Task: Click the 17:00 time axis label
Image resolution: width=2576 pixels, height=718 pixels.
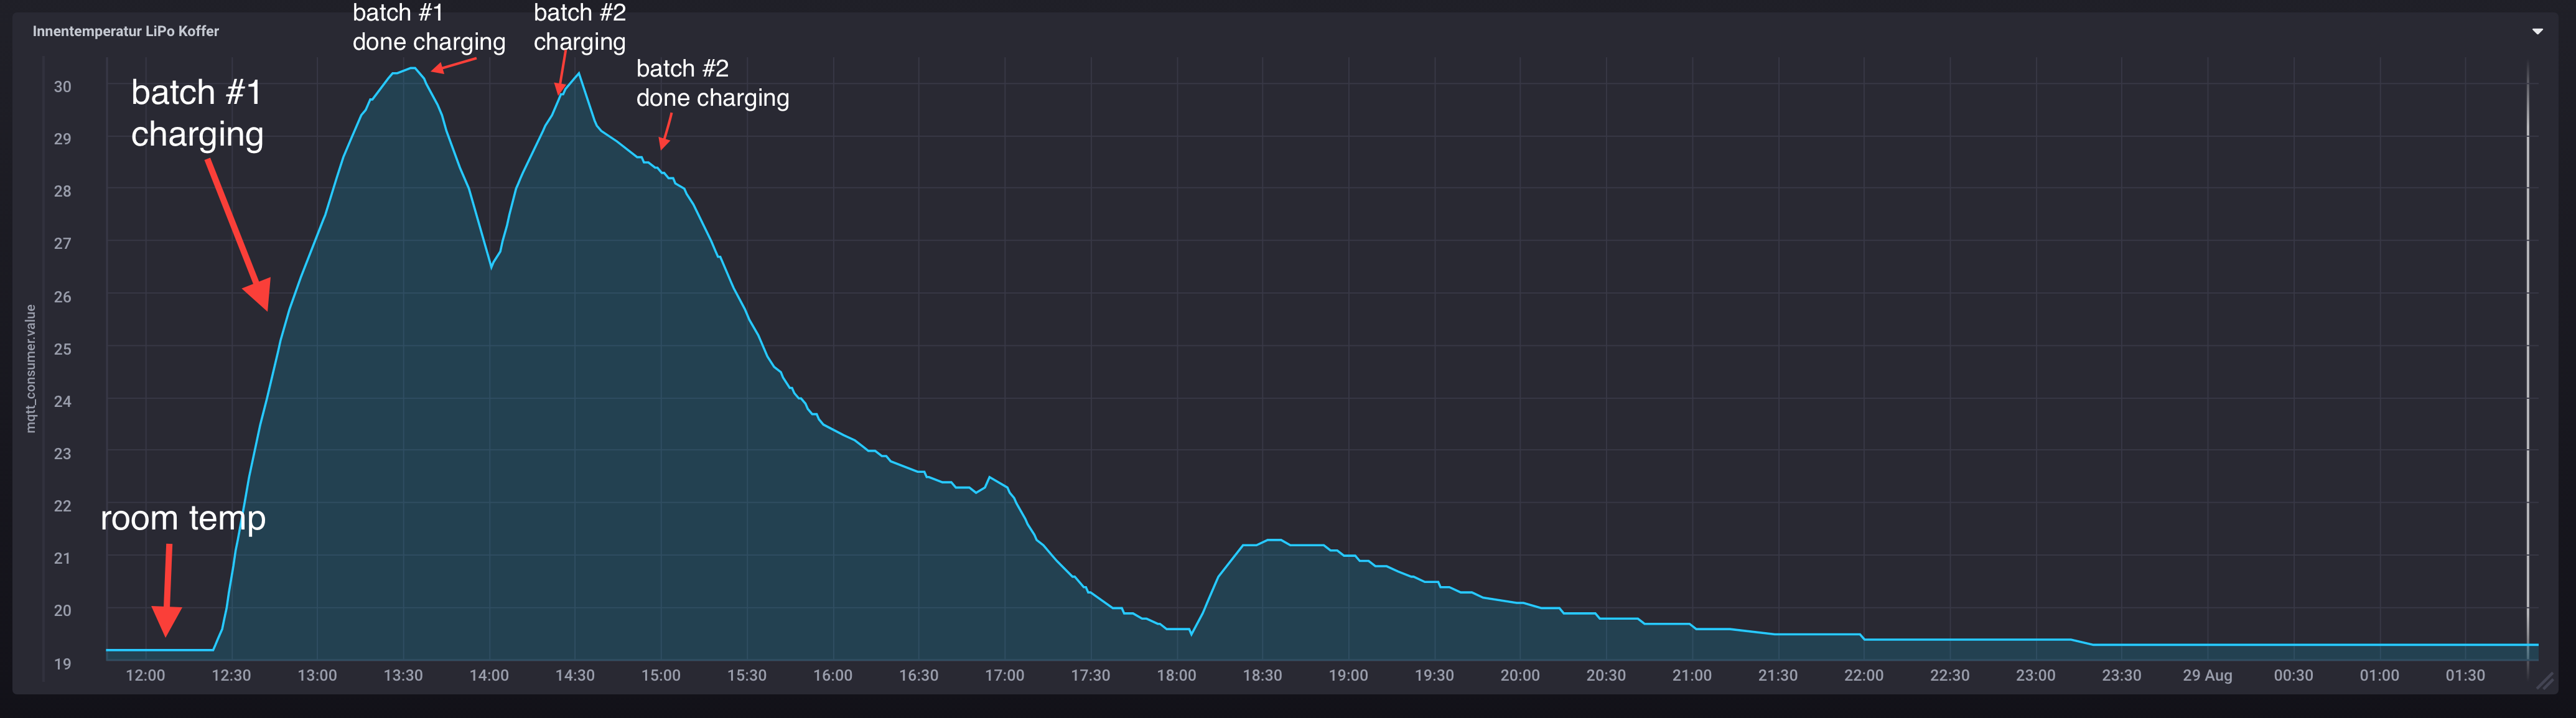Action: 1005,675
